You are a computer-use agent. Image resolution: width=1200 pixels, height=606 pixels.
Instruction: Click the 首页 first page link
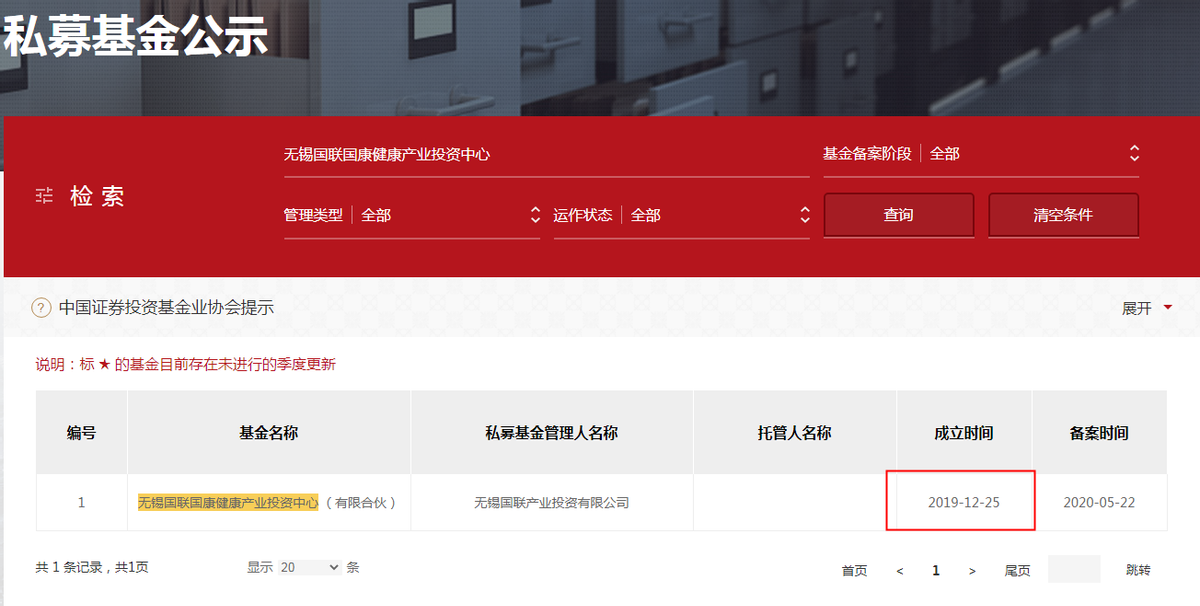[x=854, y=570]
